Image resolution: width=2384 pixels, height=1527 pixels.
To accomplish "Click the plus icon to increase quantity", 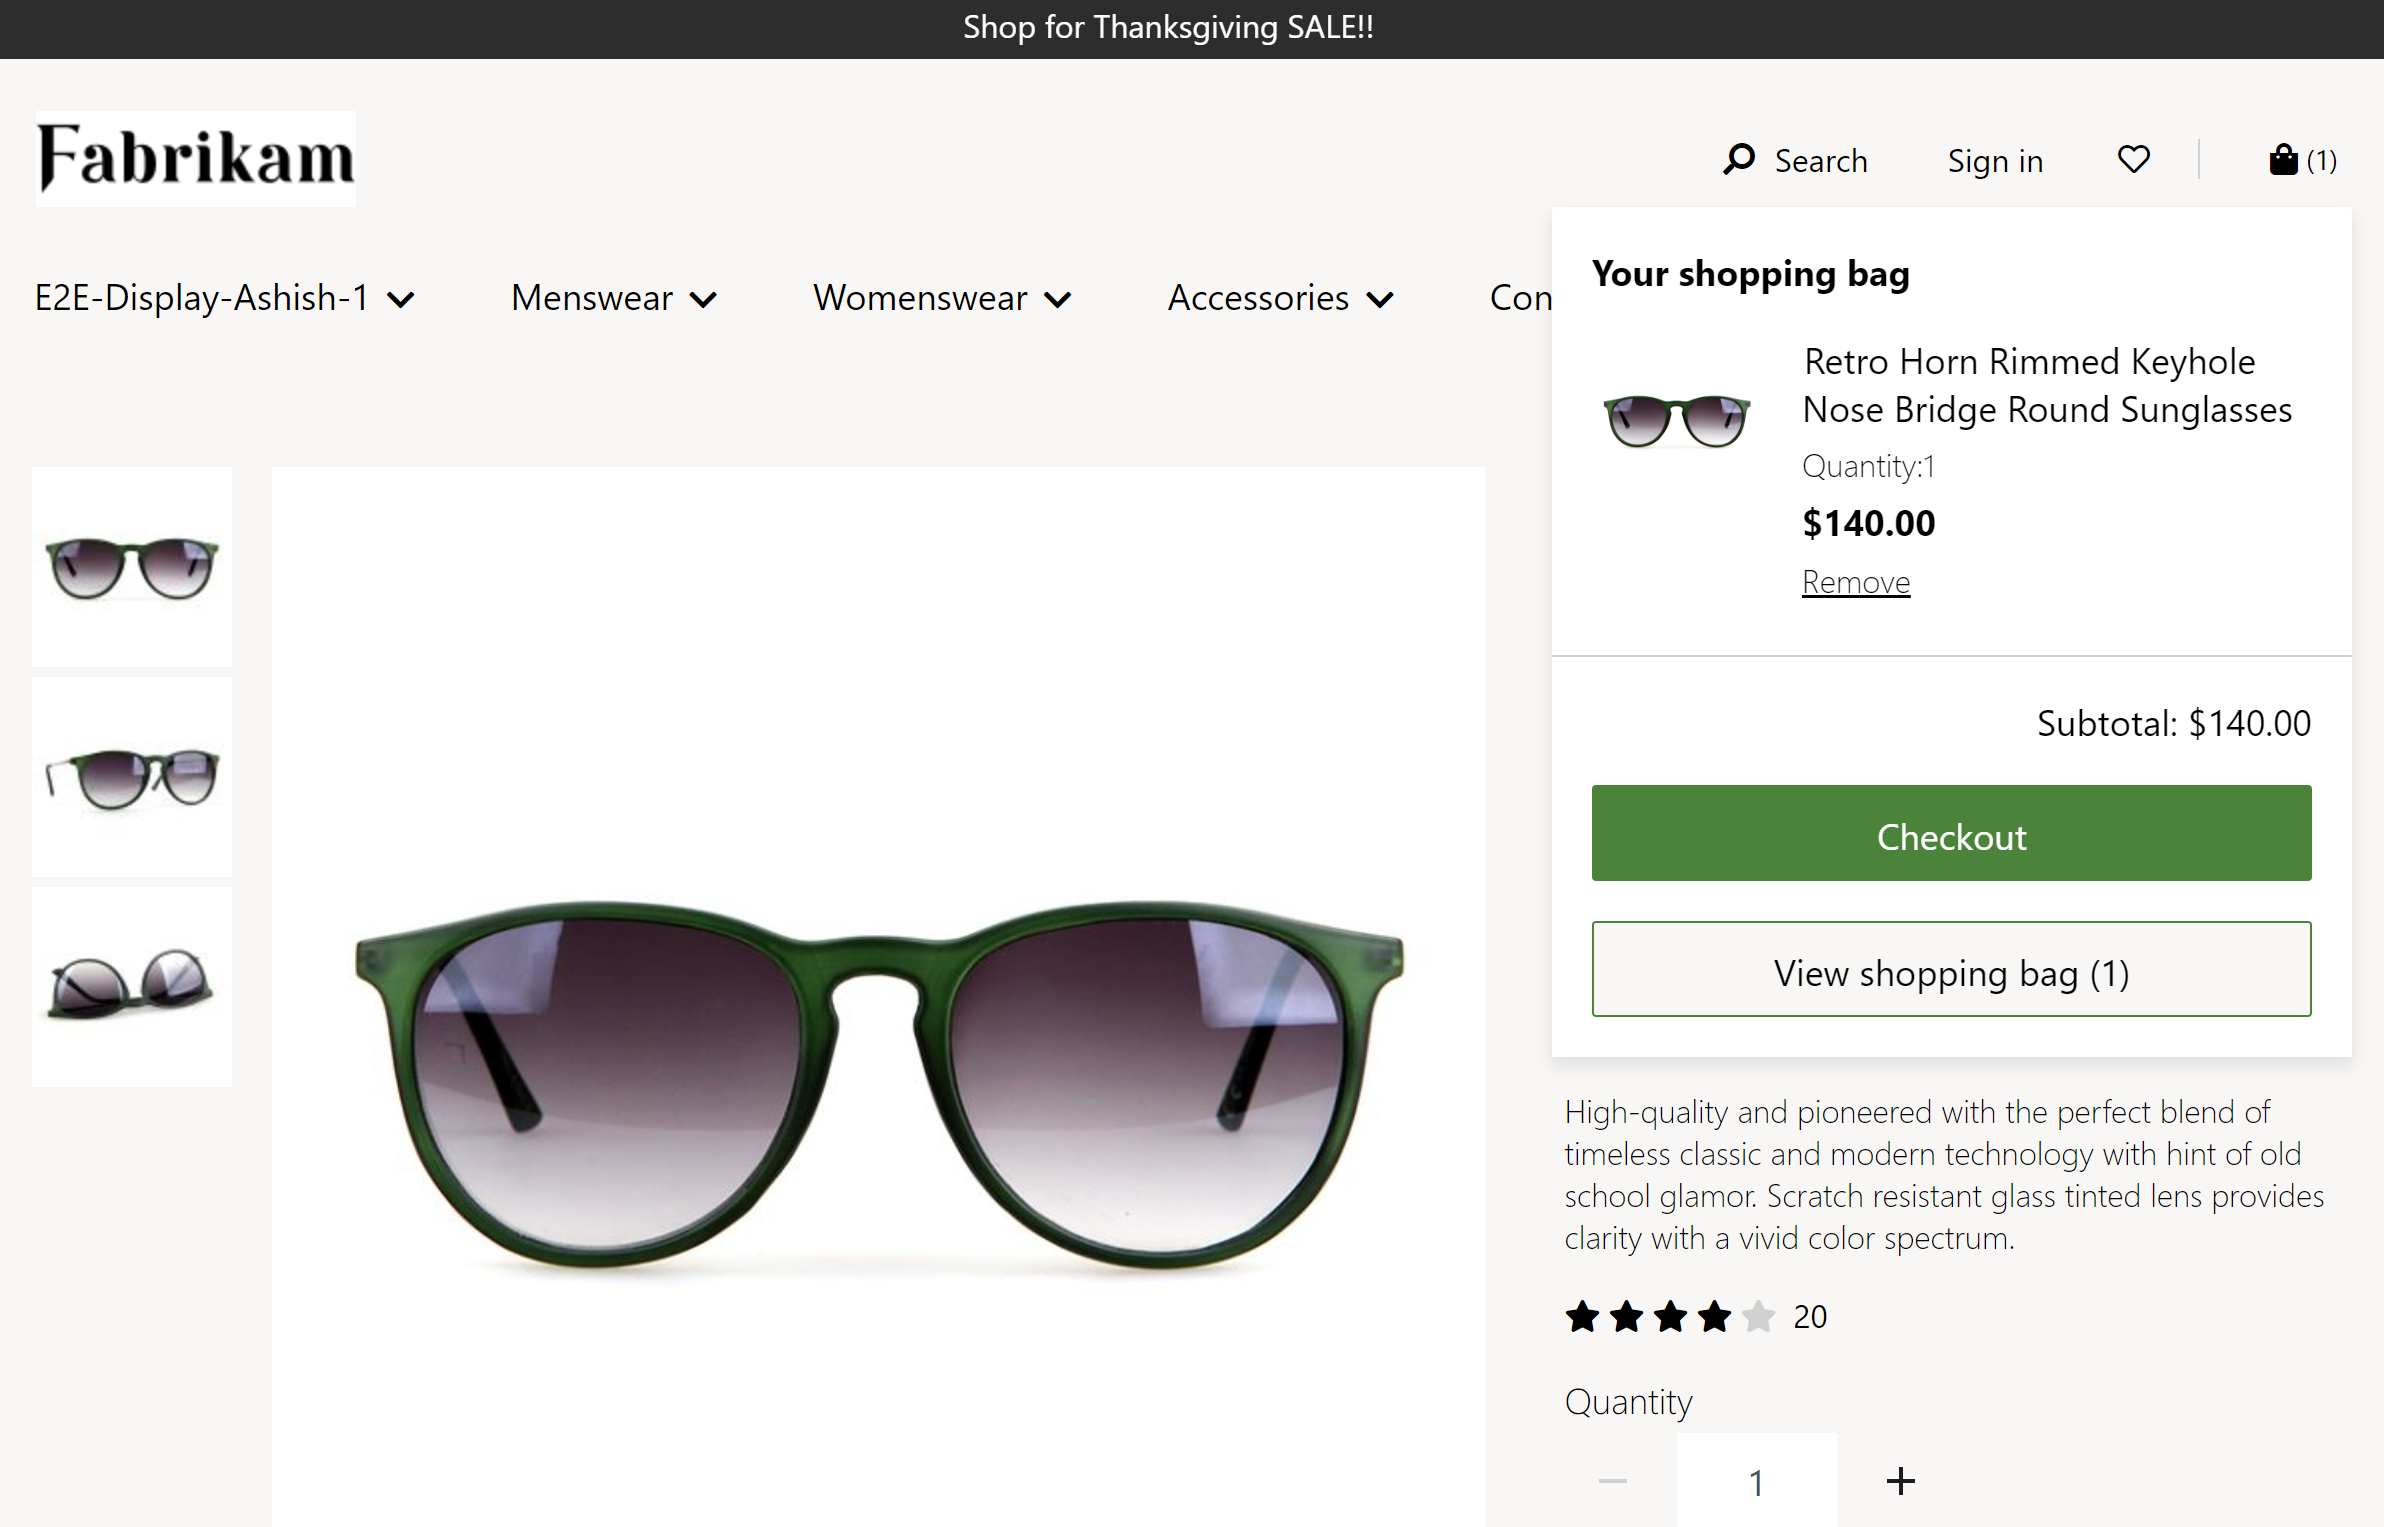I will click(1900, 1481).
